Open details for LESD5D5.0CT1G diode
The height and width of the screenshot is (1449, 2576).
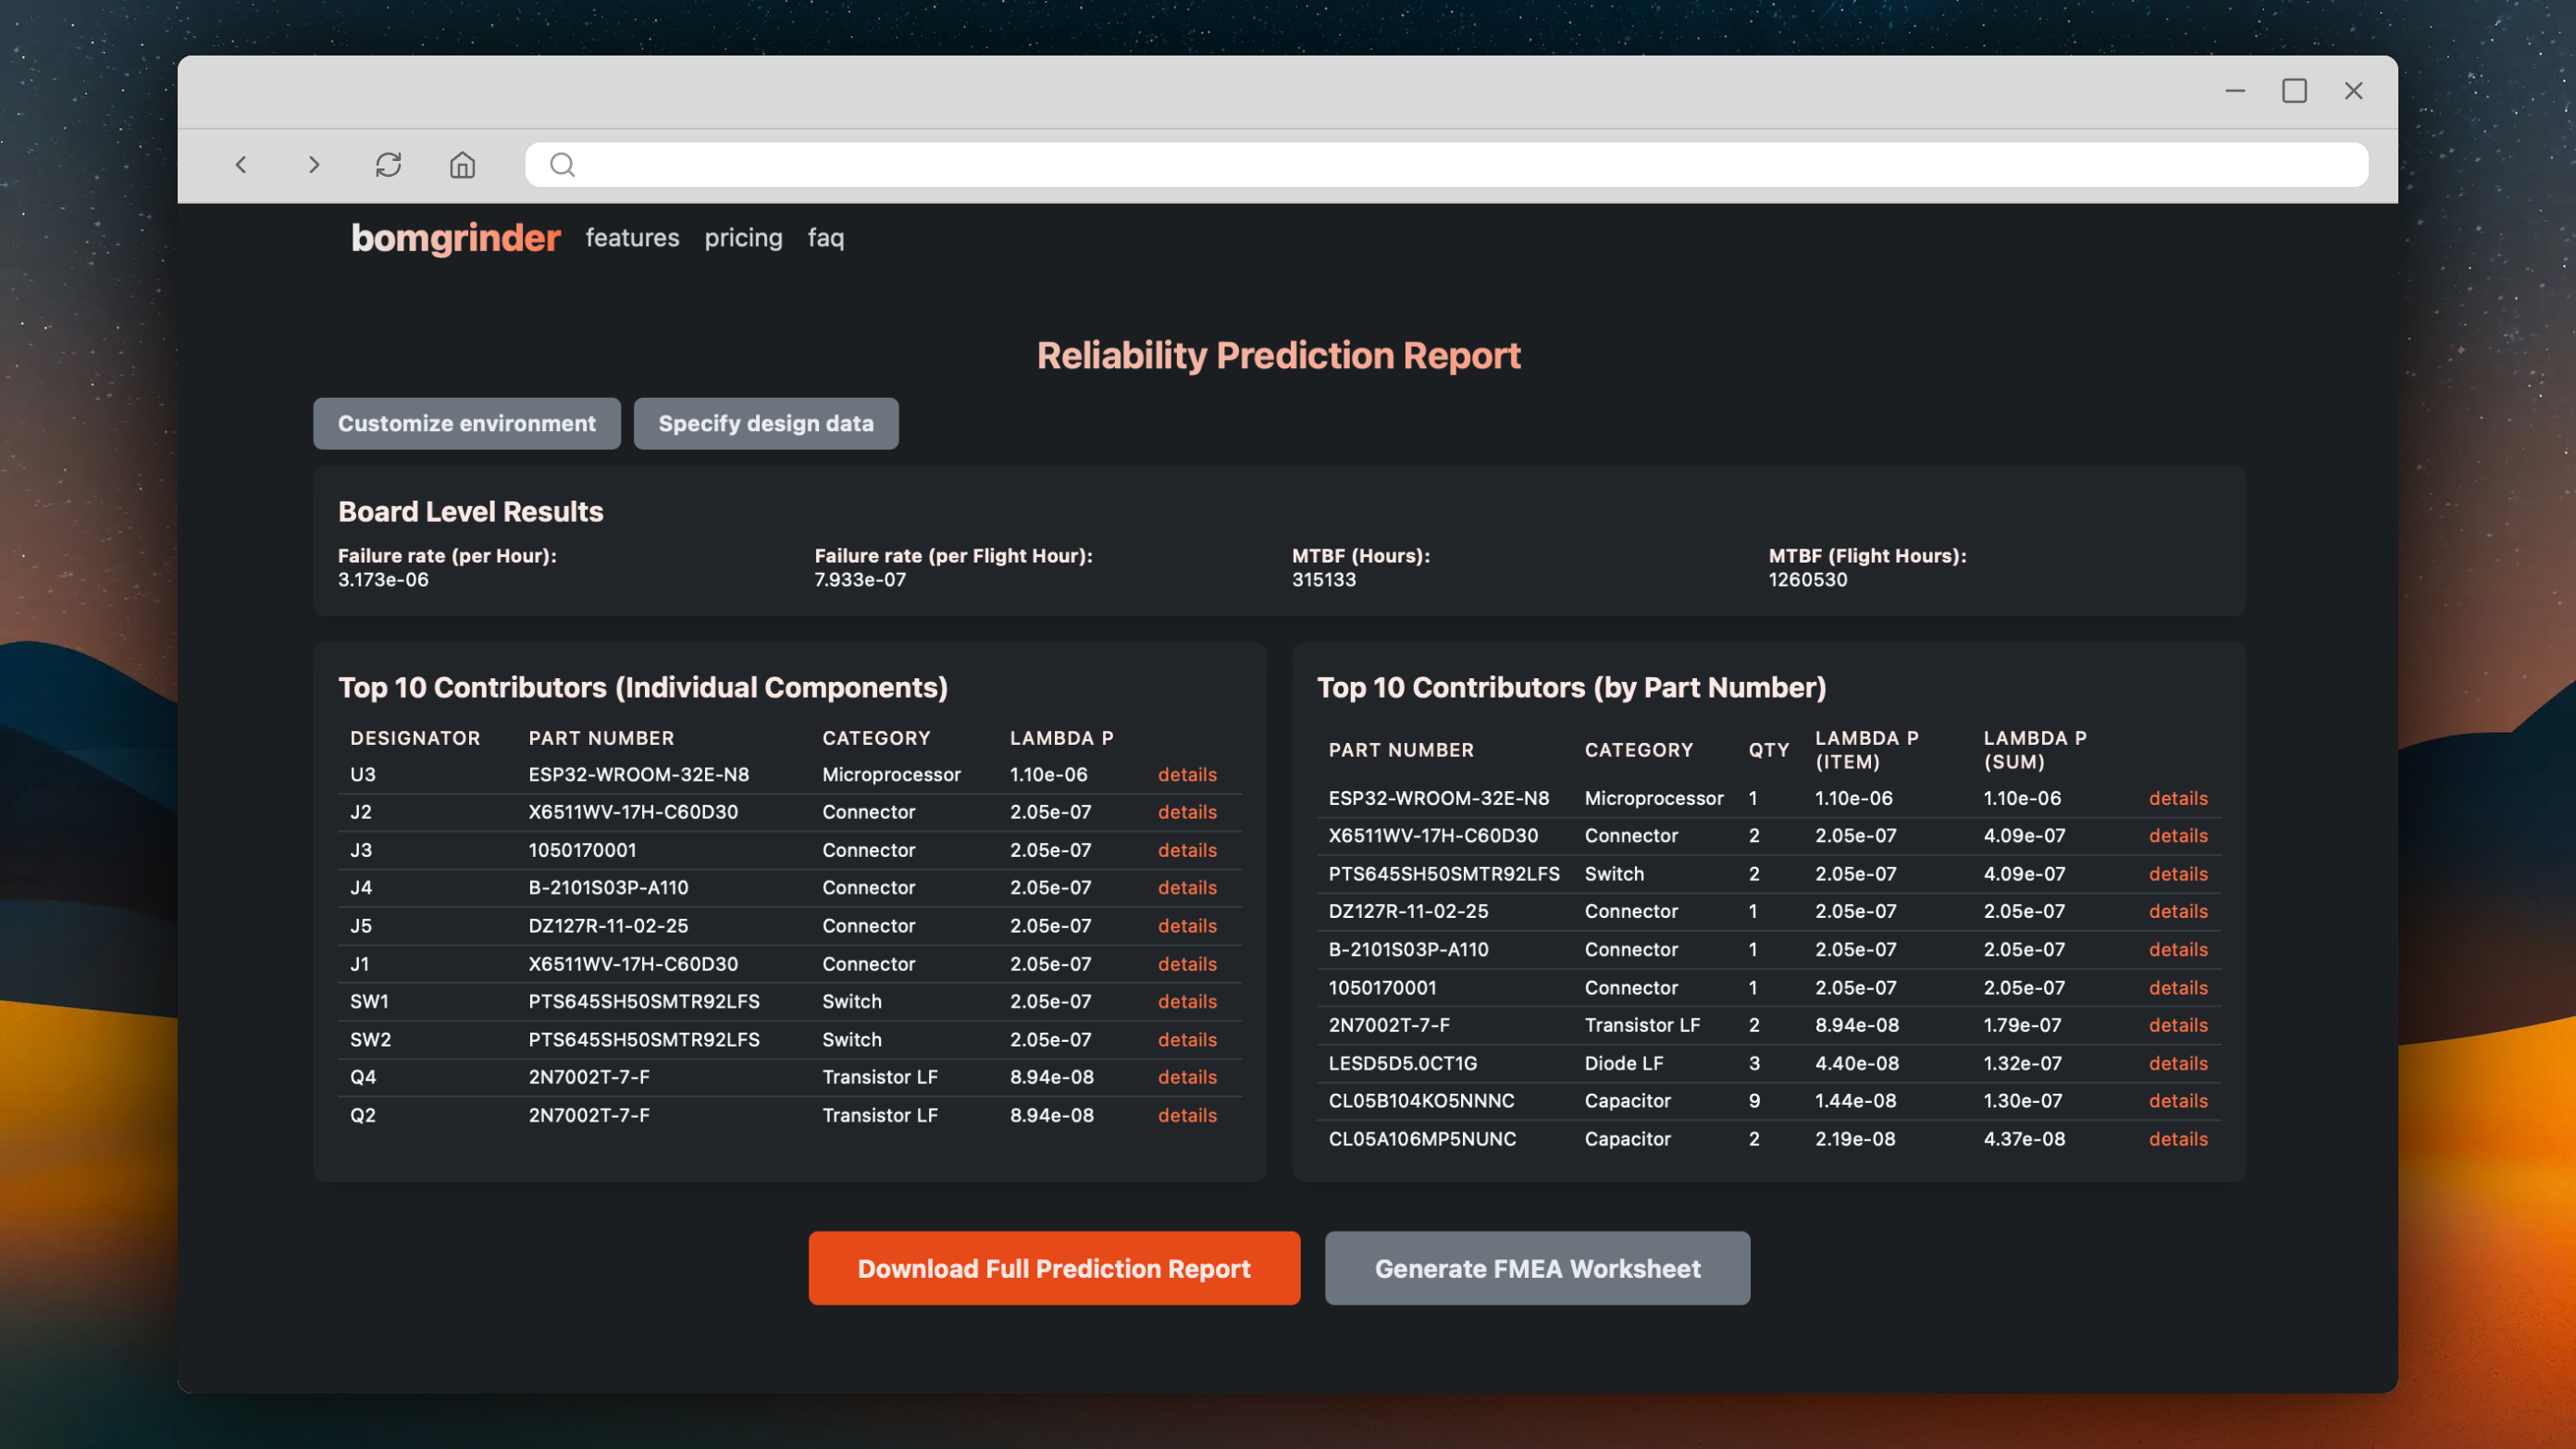[x=2178, y=1063]
